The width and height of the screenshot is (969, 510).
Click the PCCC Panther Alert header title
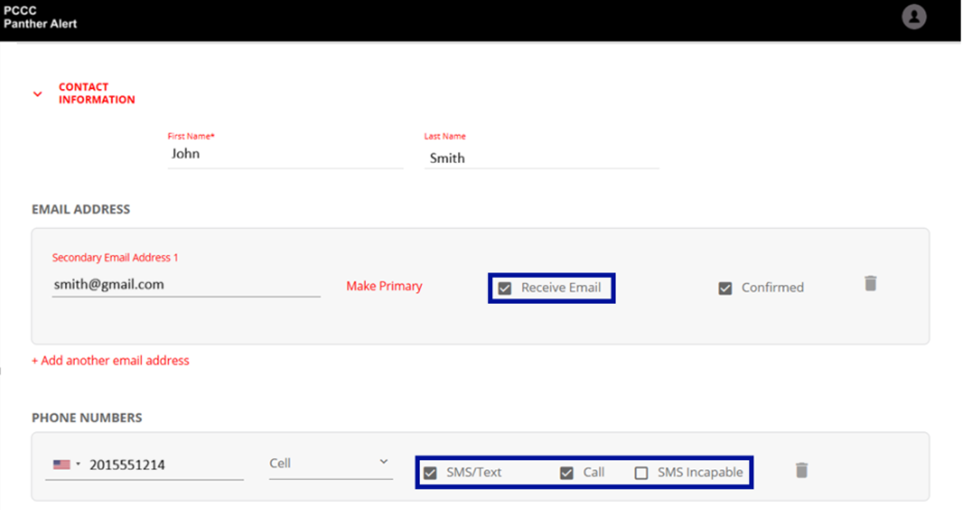40,17
